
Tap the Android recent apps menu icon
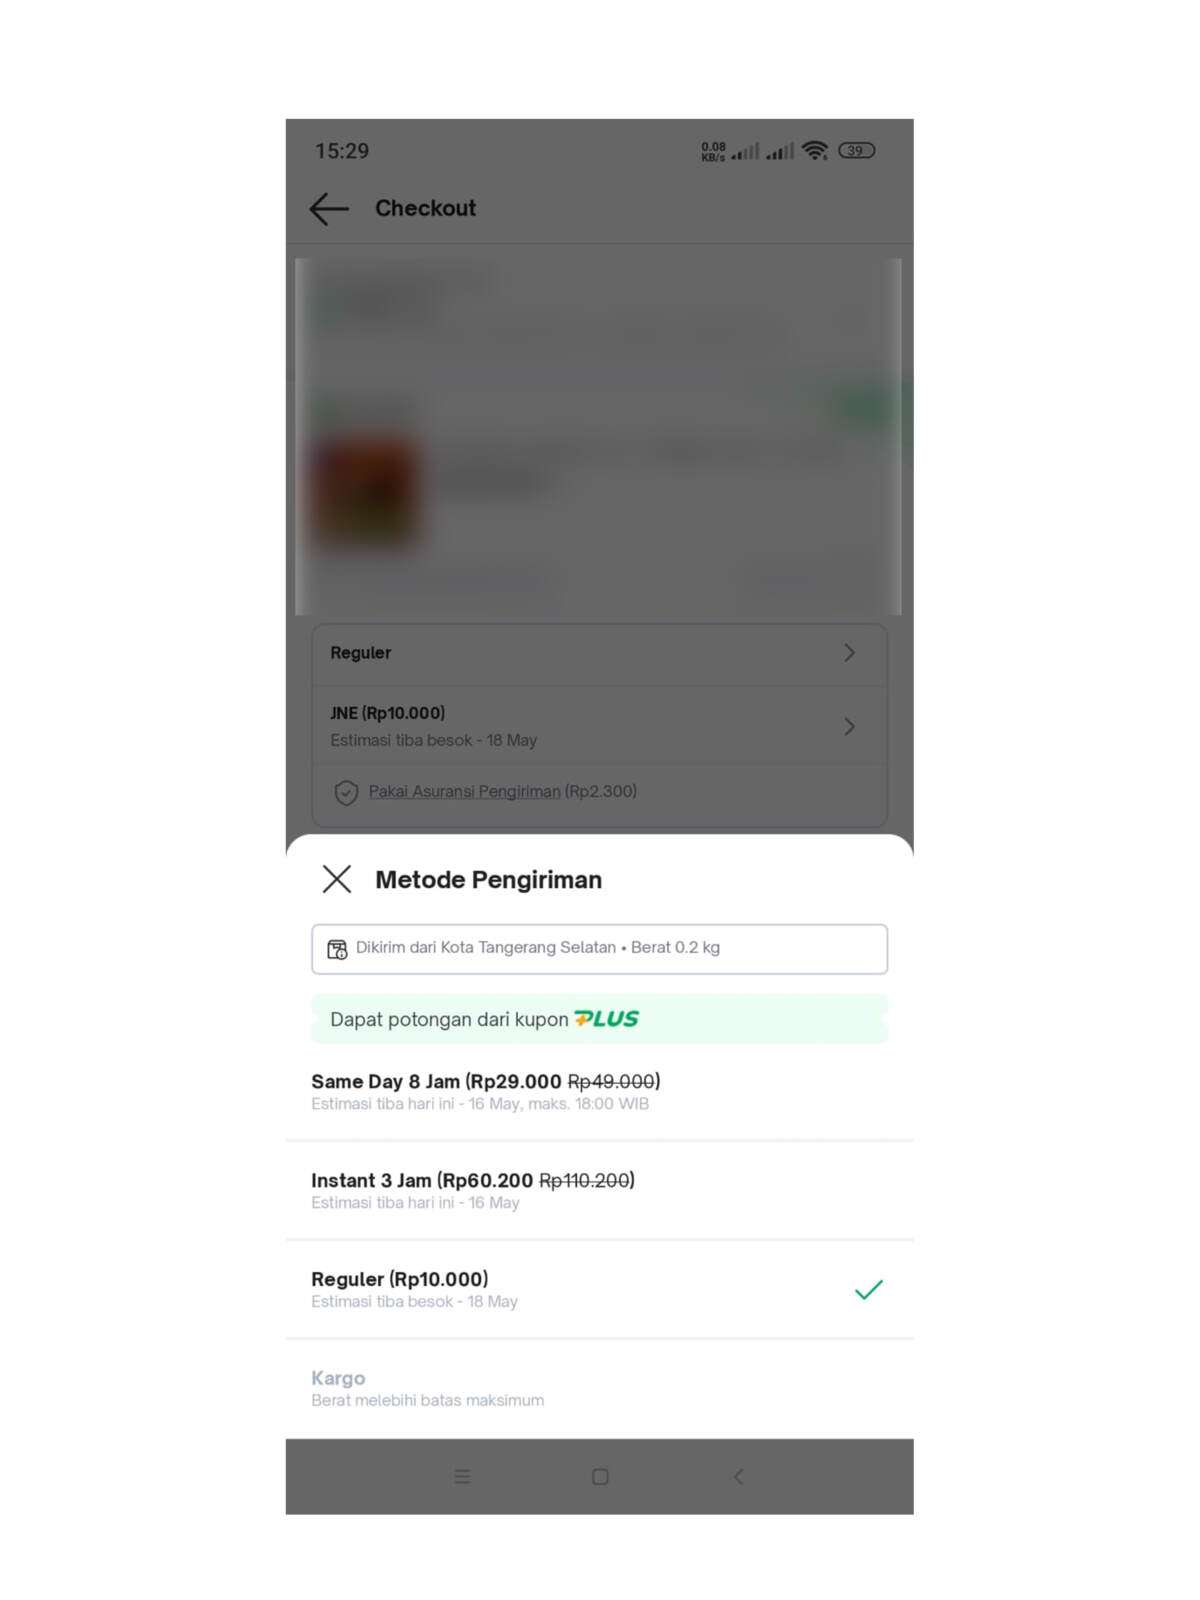point(462,1476)
